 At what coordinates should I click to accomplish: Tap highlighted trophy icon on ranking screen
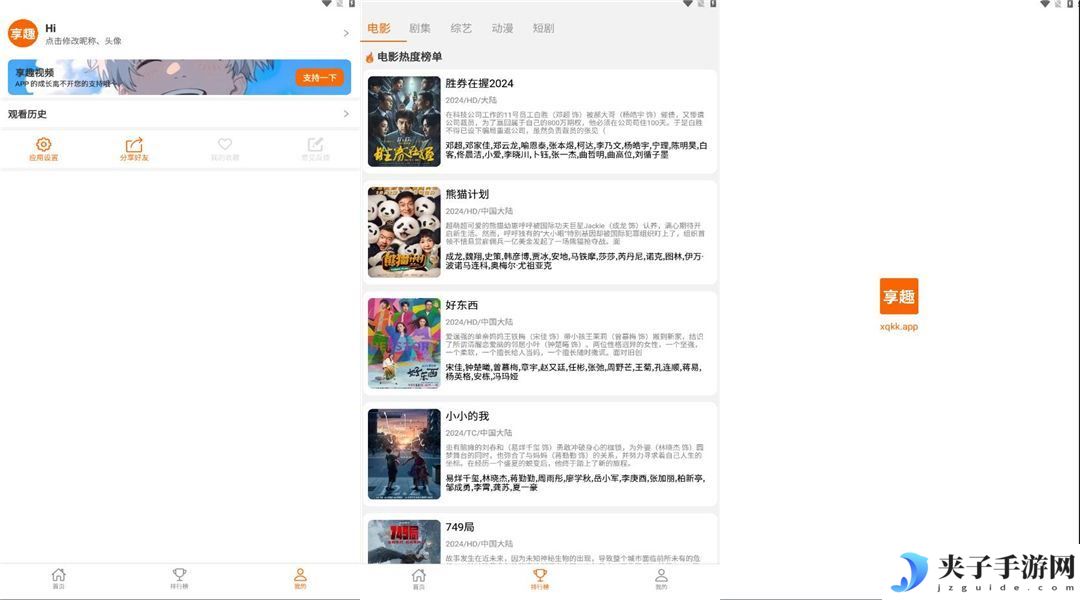coord(540,575)
